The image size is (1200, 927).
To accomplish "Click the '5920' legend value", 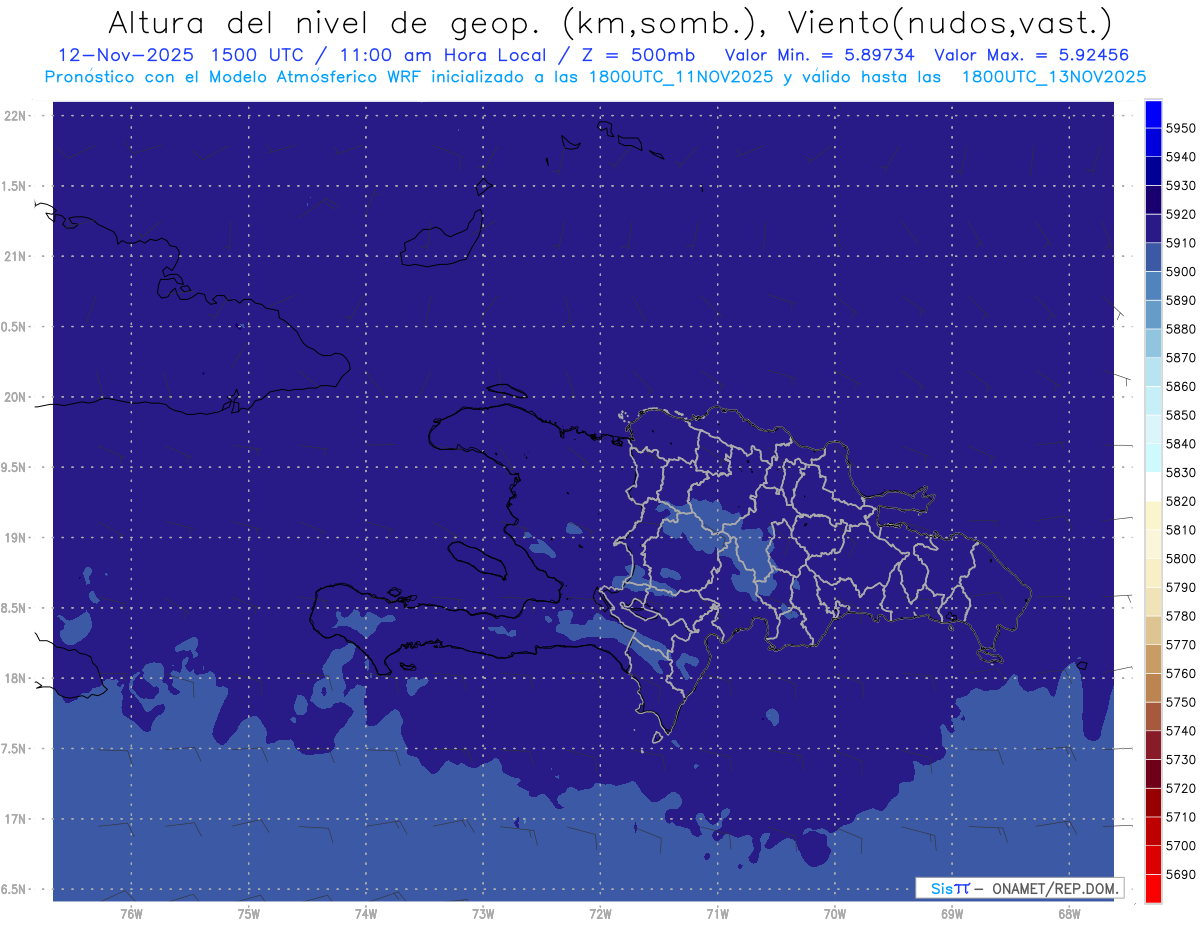I will coord(1181,214).
